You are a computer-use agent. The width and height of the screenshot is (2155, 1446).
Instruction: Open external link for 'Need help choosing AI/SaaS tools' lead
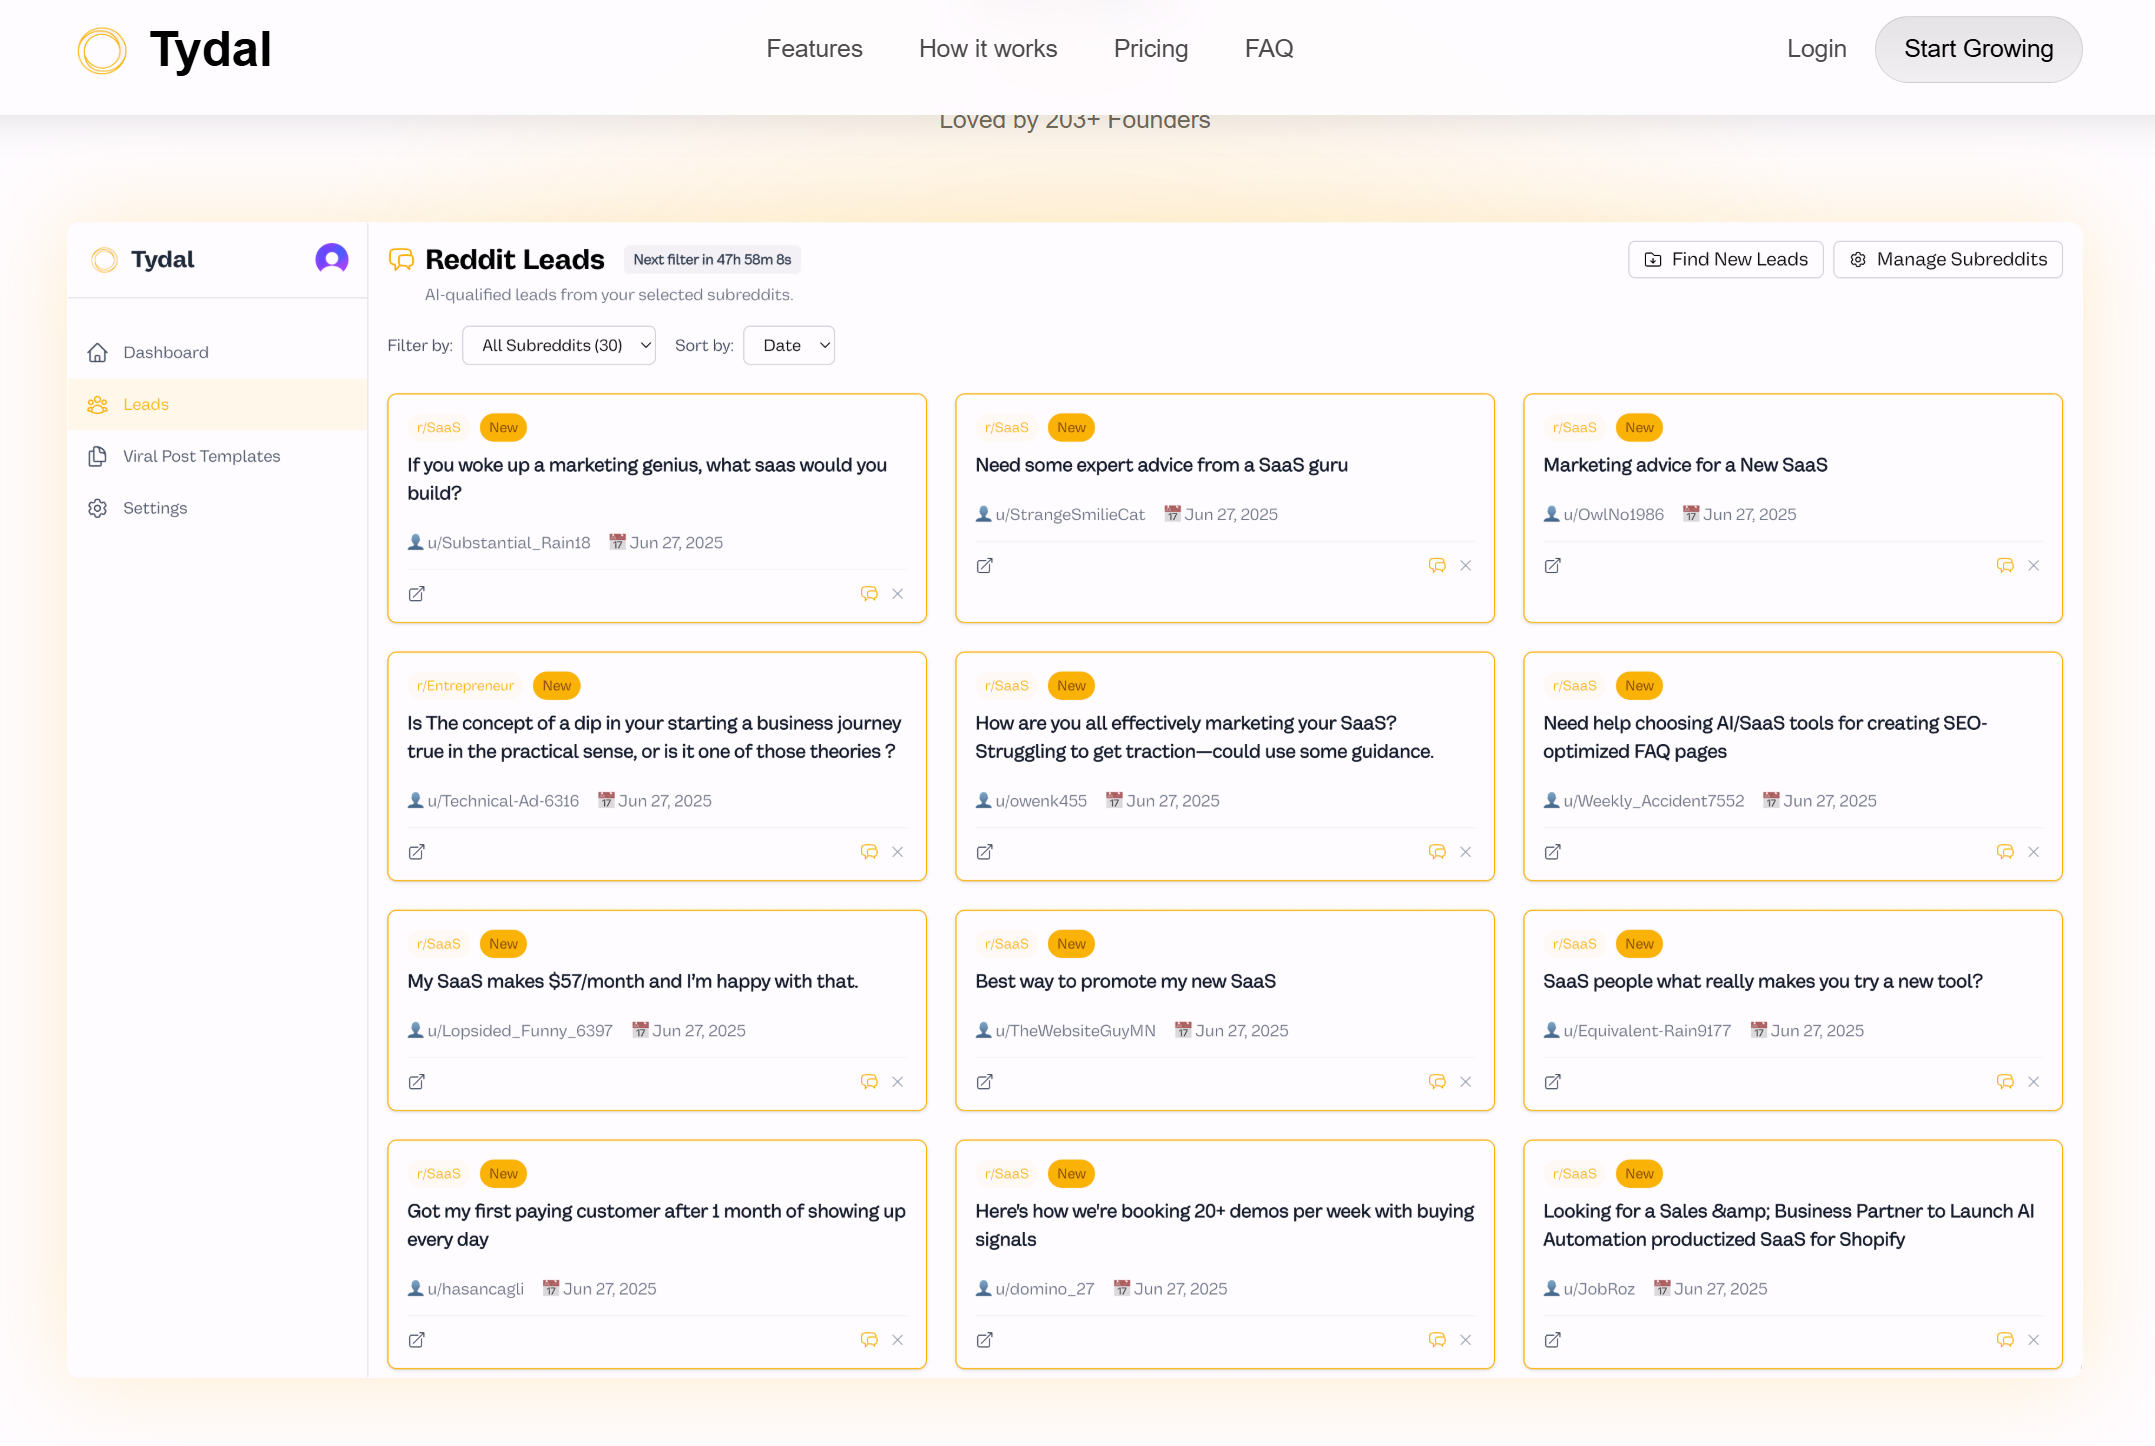(x=1553, y=852)
